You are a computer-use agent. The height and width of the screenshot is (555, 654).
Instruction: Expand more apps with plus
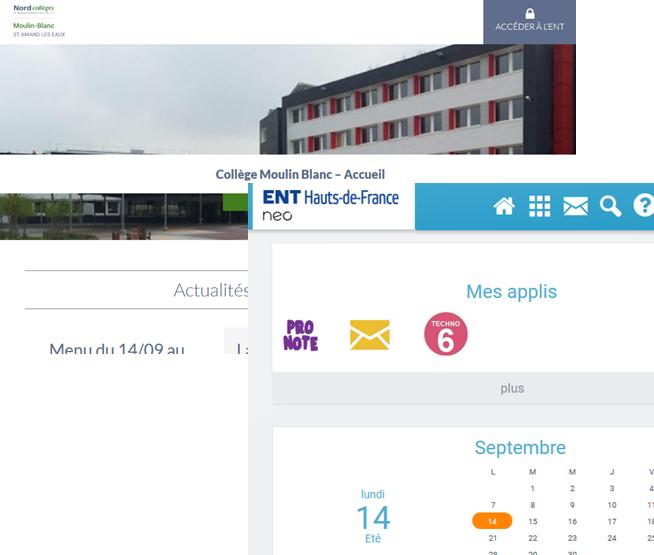(512, 388)
